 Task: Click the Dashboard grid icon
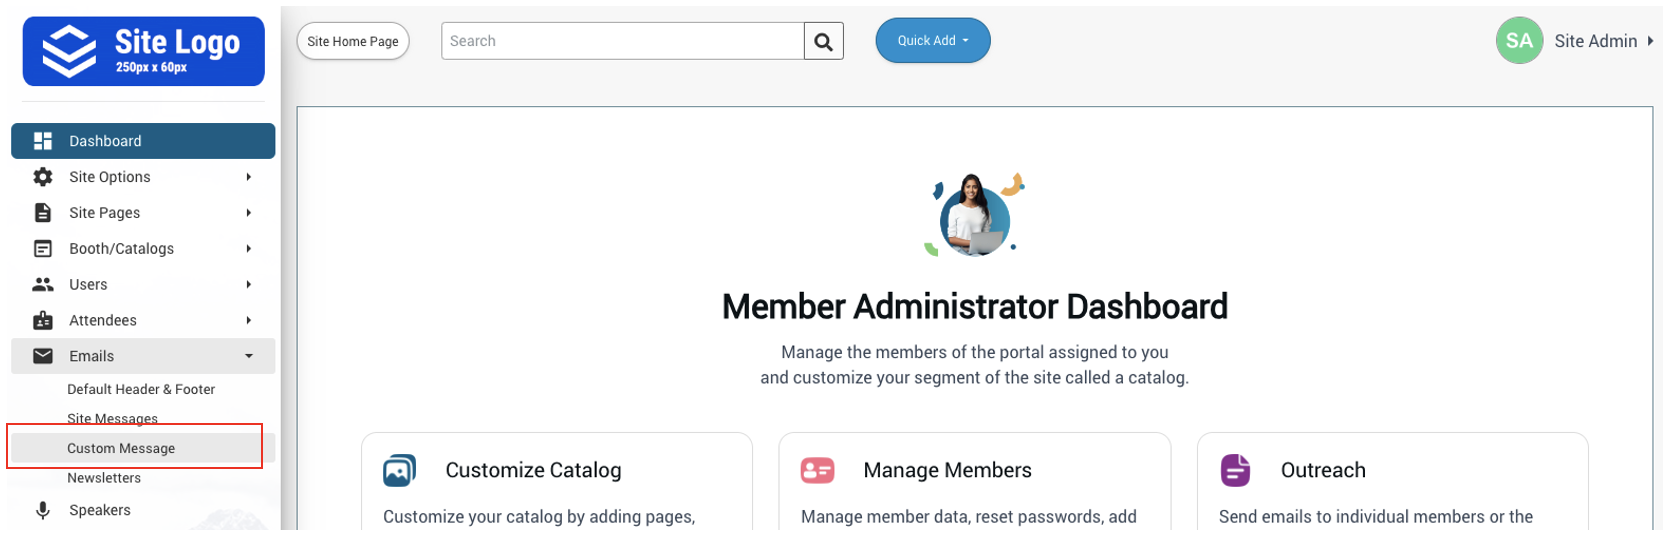click(43, 141)
